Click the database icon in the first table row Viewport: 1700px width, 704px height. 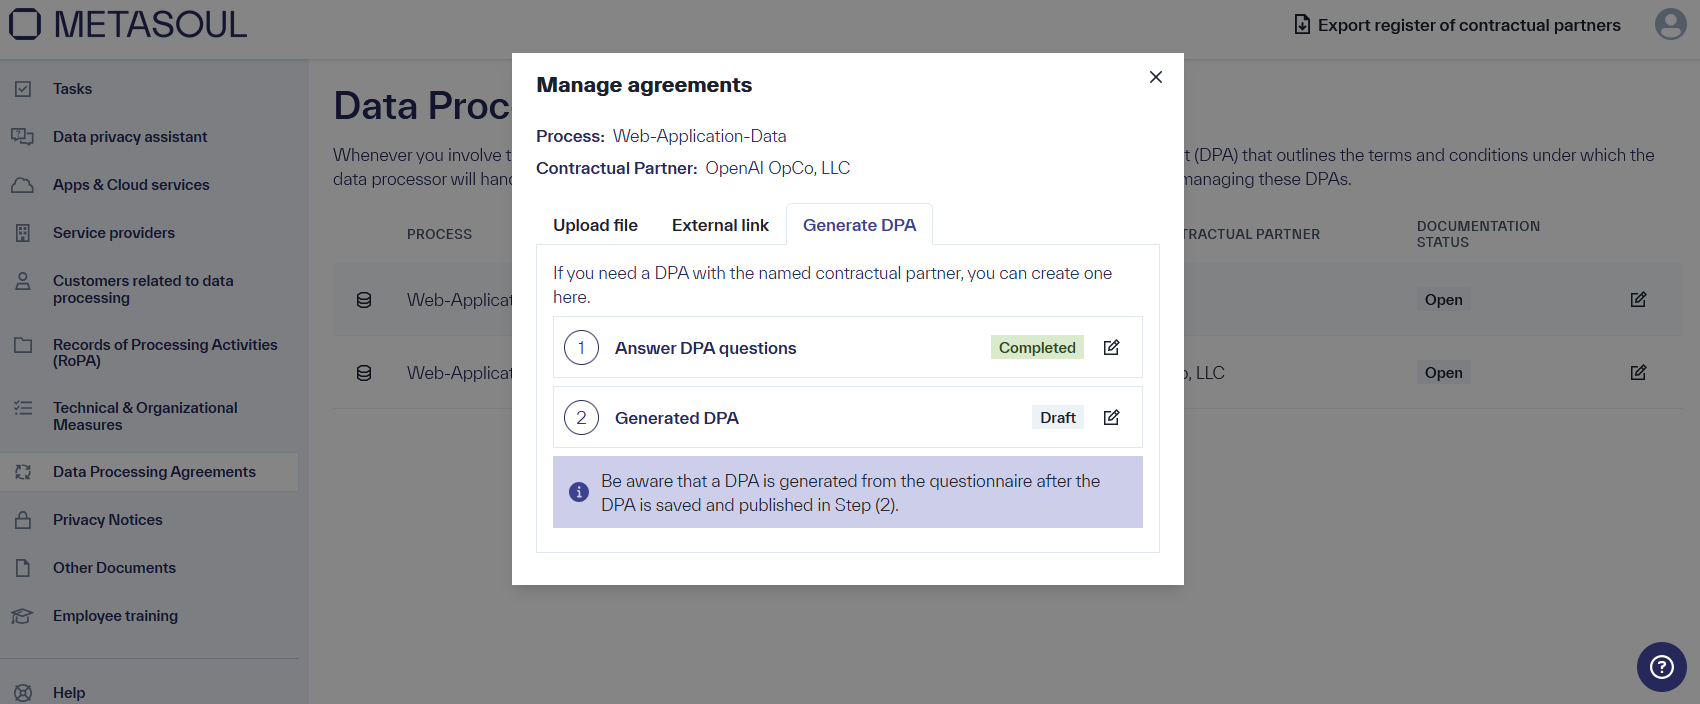[x=364, y=300]
